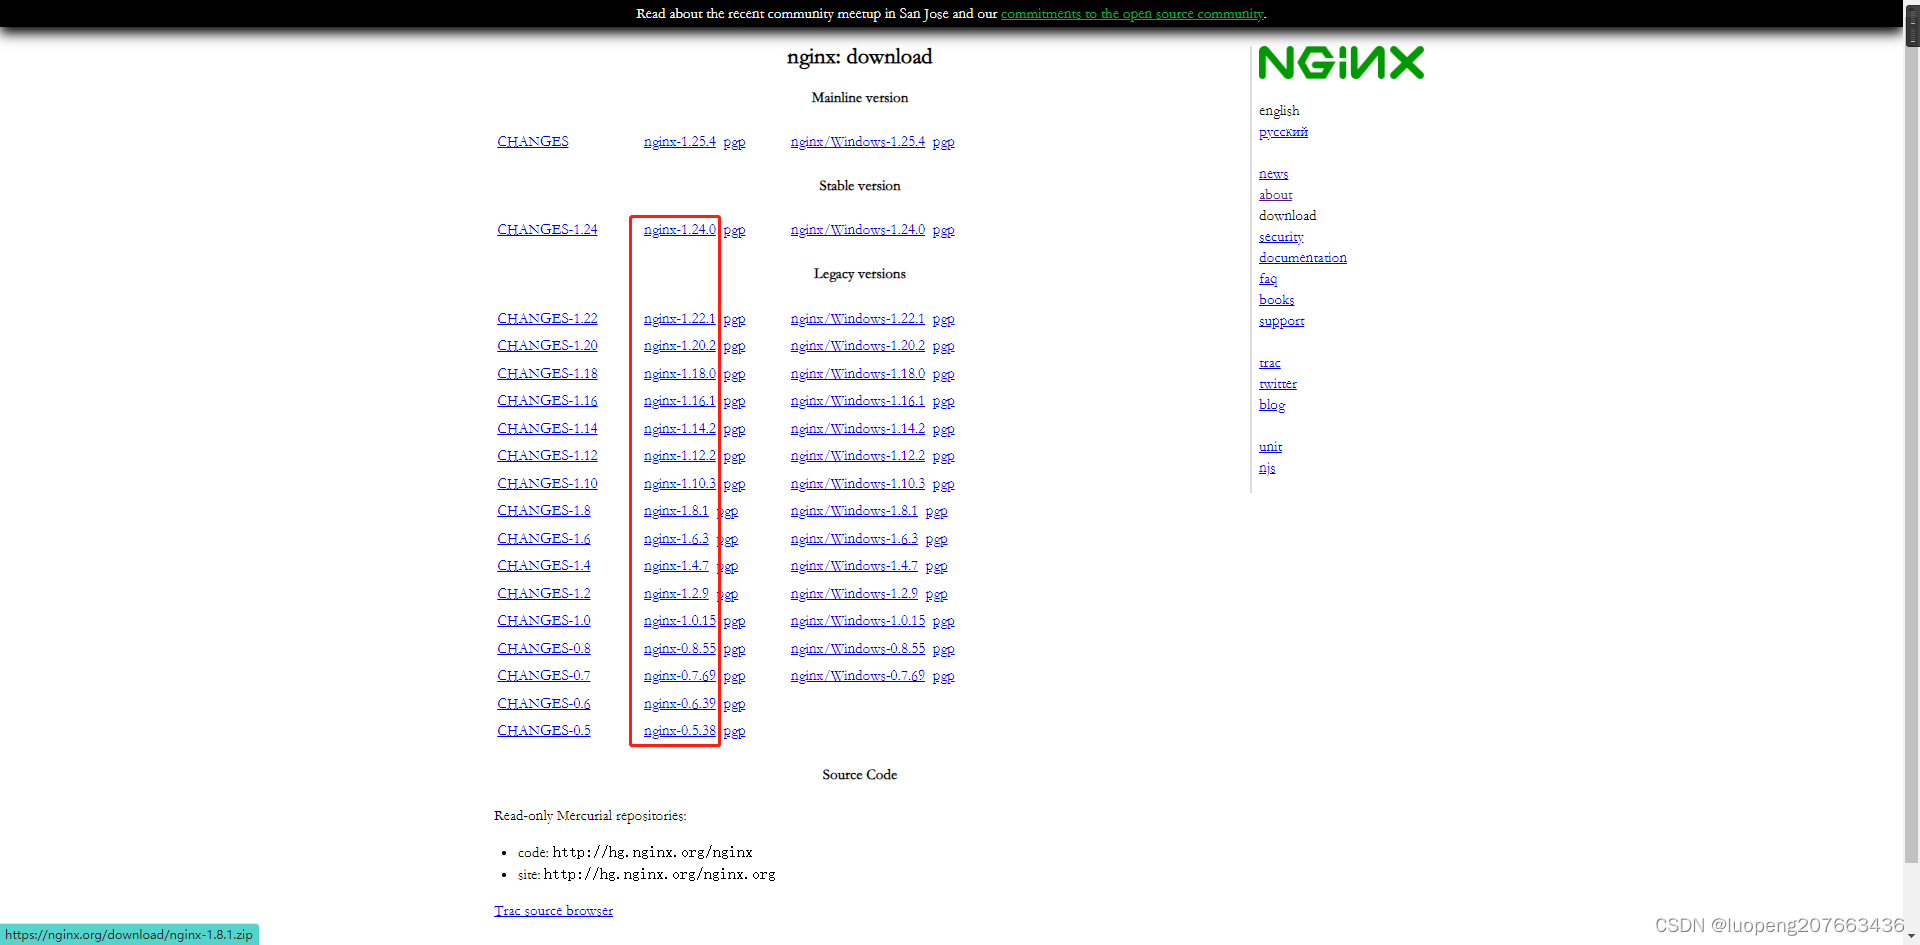Go to the news page
This screenshot has width=1920, height=945.
coord(1273,174)
